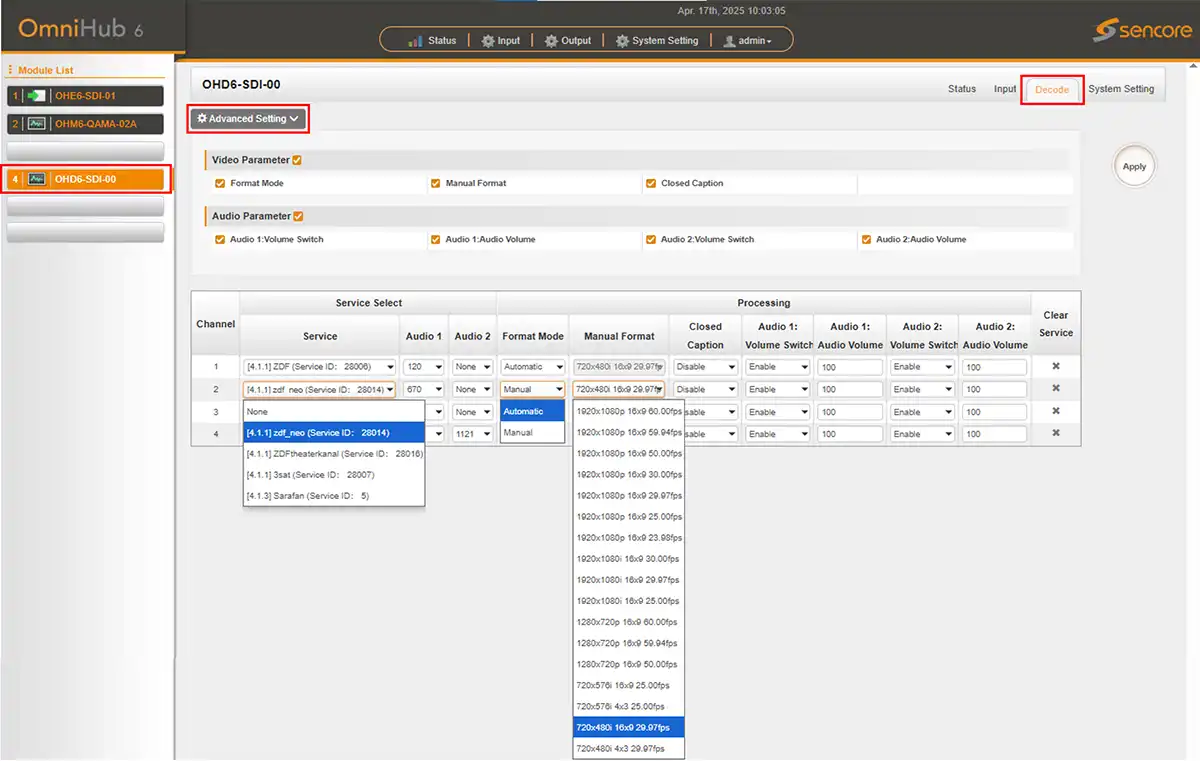Select 720x576i 4x3 25.00fps format
Viewport: 1200px width, 761px height.
629,706
